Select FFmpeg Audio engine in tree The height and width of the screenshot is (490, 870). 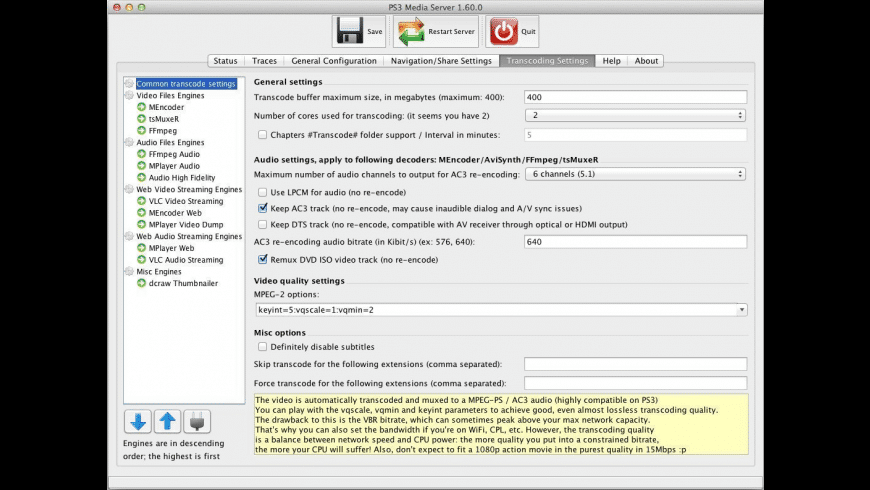click(174, 154)
